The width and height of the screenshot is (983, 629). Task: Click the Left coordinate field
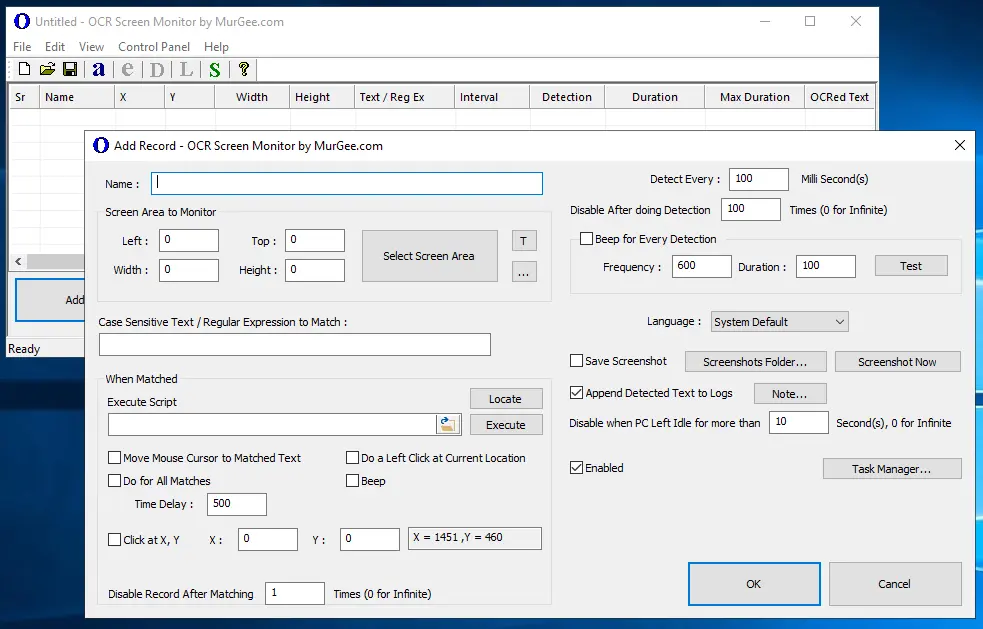point(189,240)
